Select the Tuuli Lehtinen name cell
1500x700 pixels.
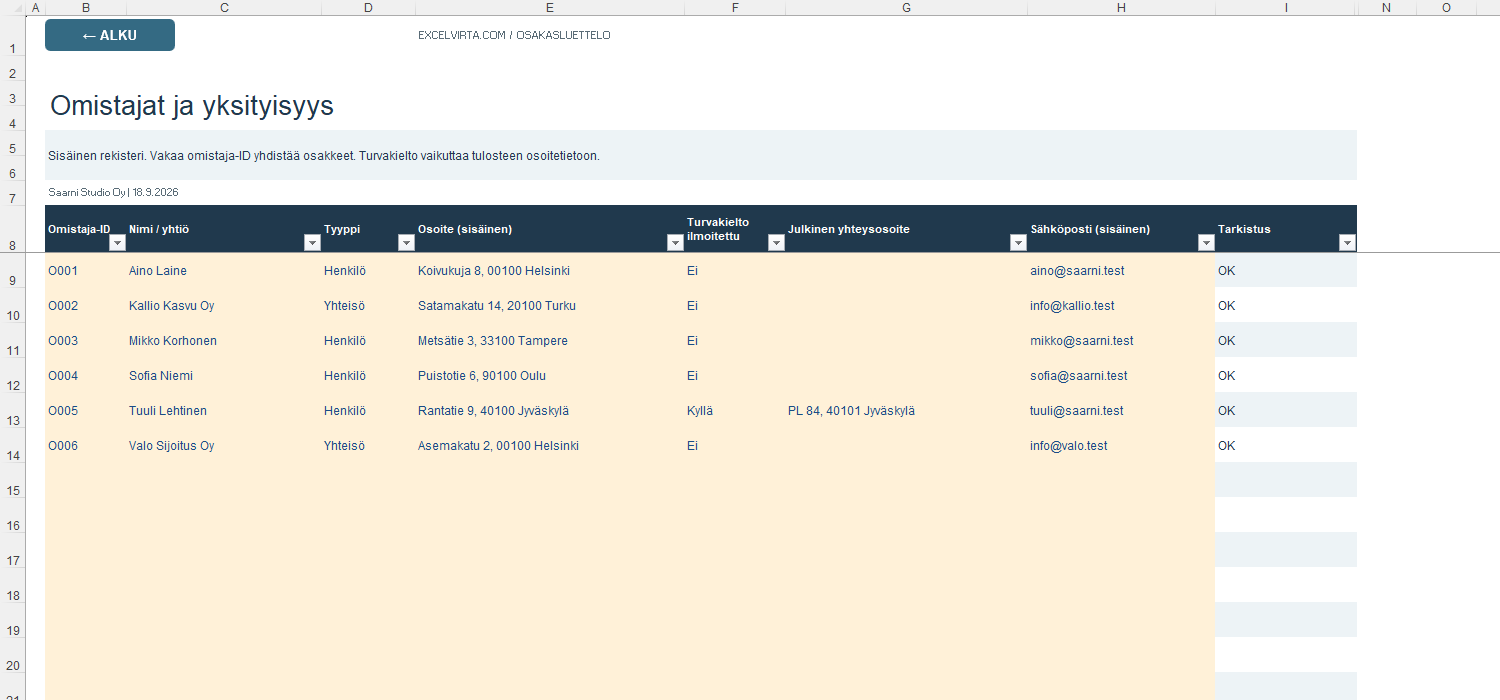(224, 411)
